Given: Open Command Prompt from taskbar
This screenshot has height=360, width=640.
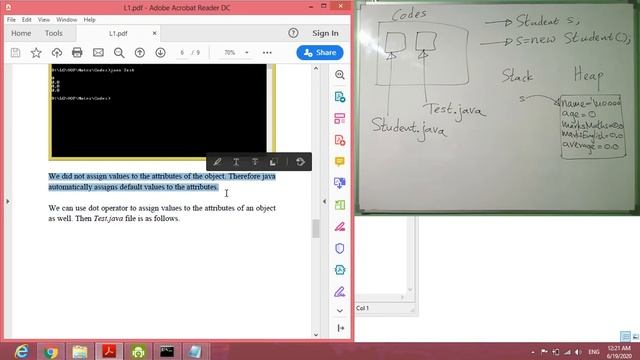Looking at the screenshot, I should (167, 351).
